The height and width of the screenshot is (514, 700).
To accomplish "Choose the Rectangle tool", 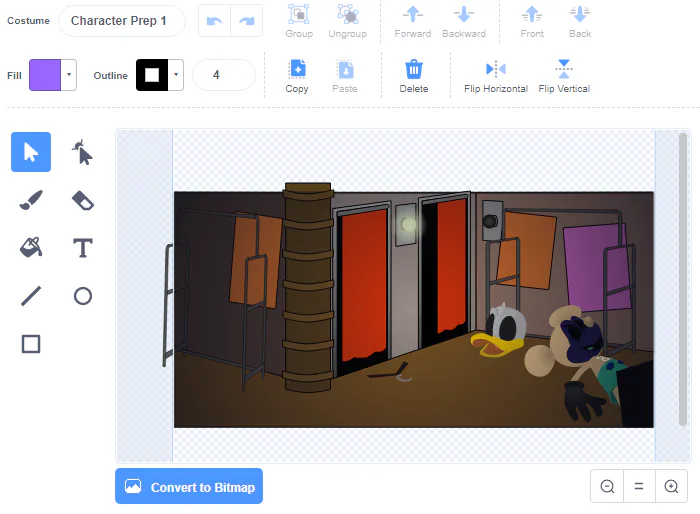I will coord(31,344).
